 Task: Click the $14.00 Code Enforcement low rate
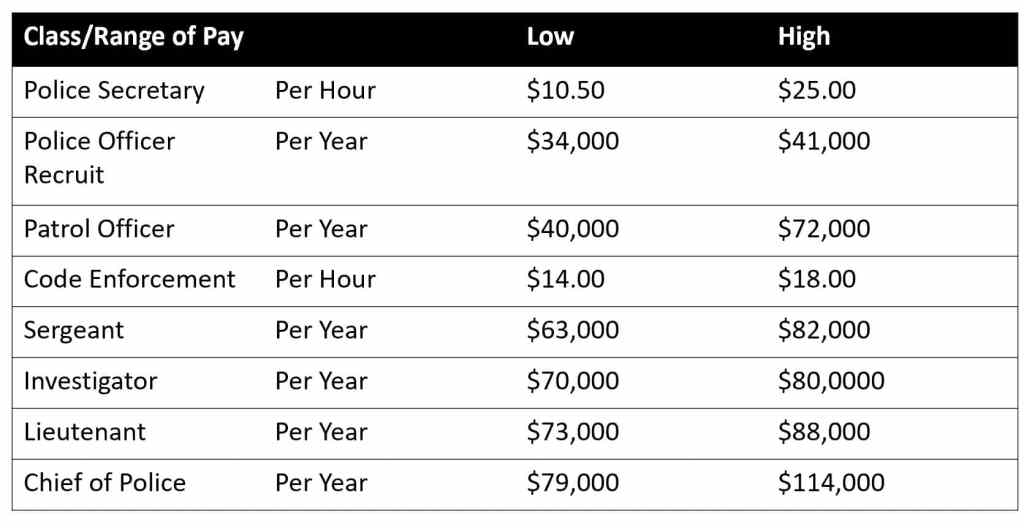coord(565,279)
